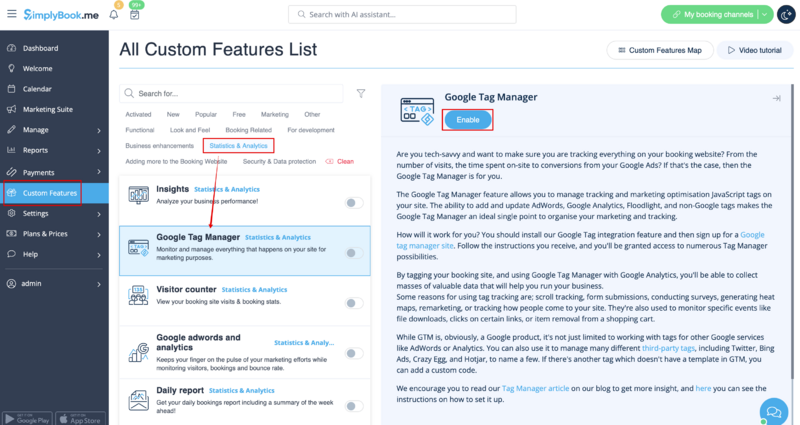Expand the Manage submenu chevron
This screenshot has width=800, height=425.
(99, 131)
